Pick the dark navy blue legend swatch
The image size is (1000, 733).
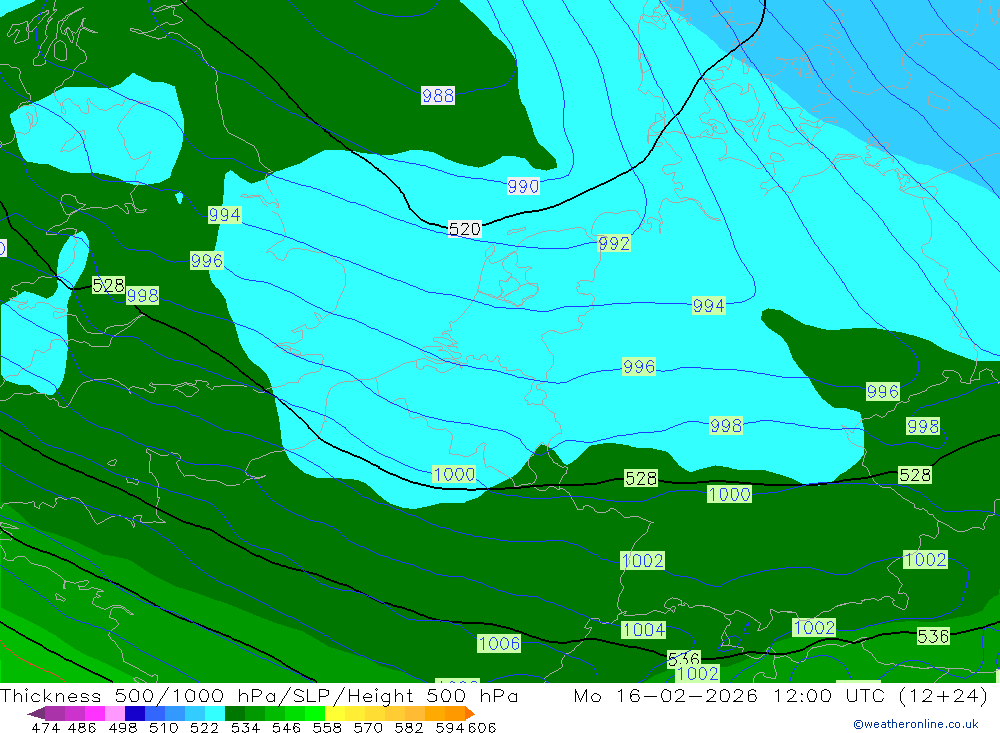[x=135, y=713]
